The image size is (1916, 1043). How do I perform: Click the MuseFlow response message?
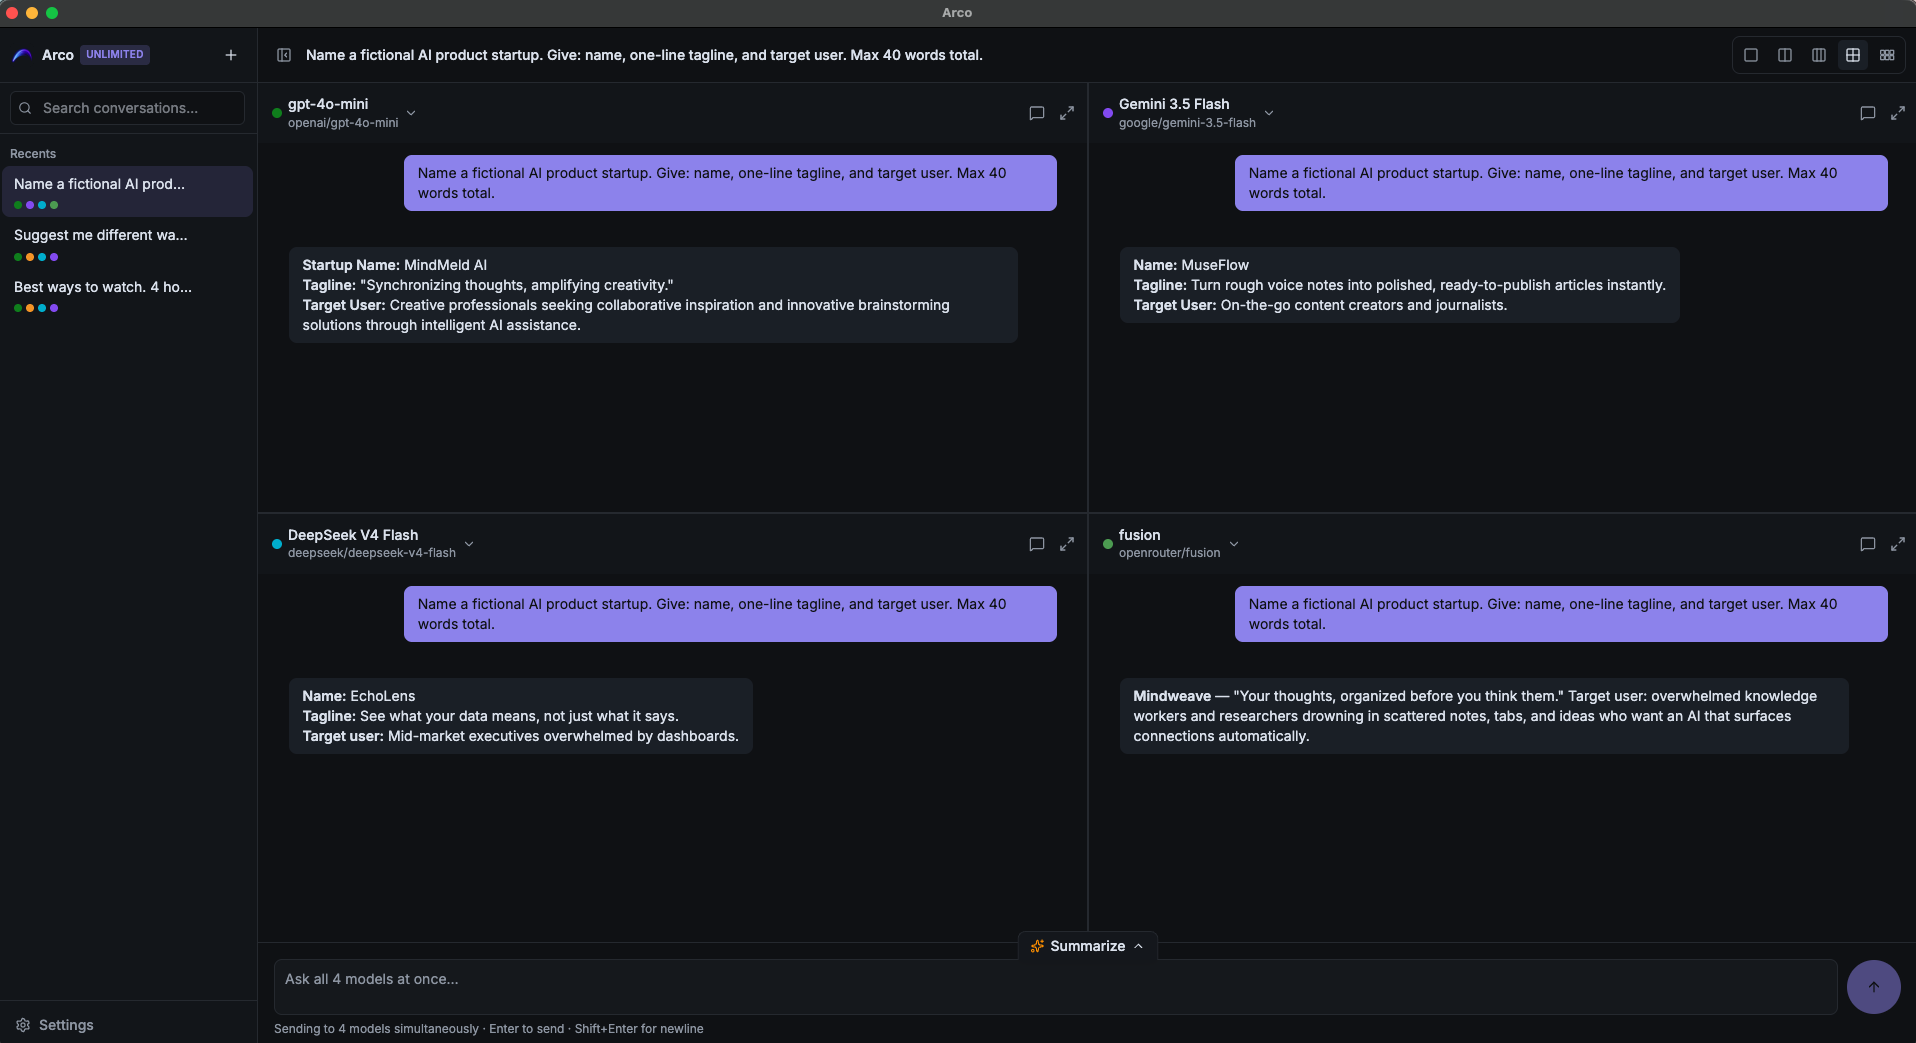click(x=1399, y=285)
